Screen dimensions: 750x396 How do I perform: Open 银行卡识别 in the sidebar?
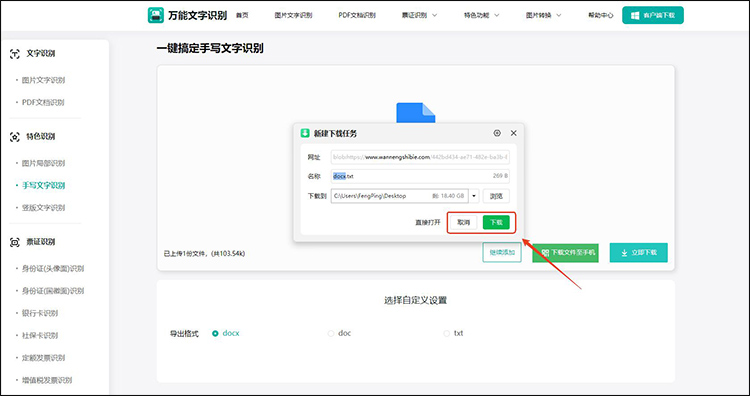point(40,313)
